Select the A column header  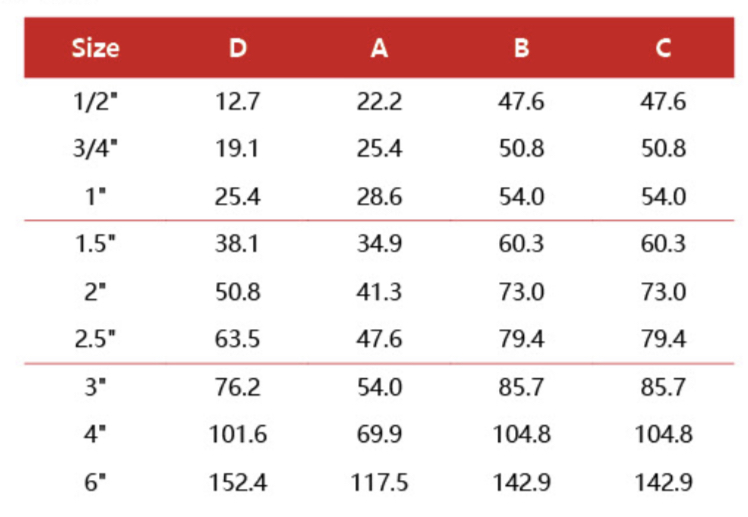[379, 48]
